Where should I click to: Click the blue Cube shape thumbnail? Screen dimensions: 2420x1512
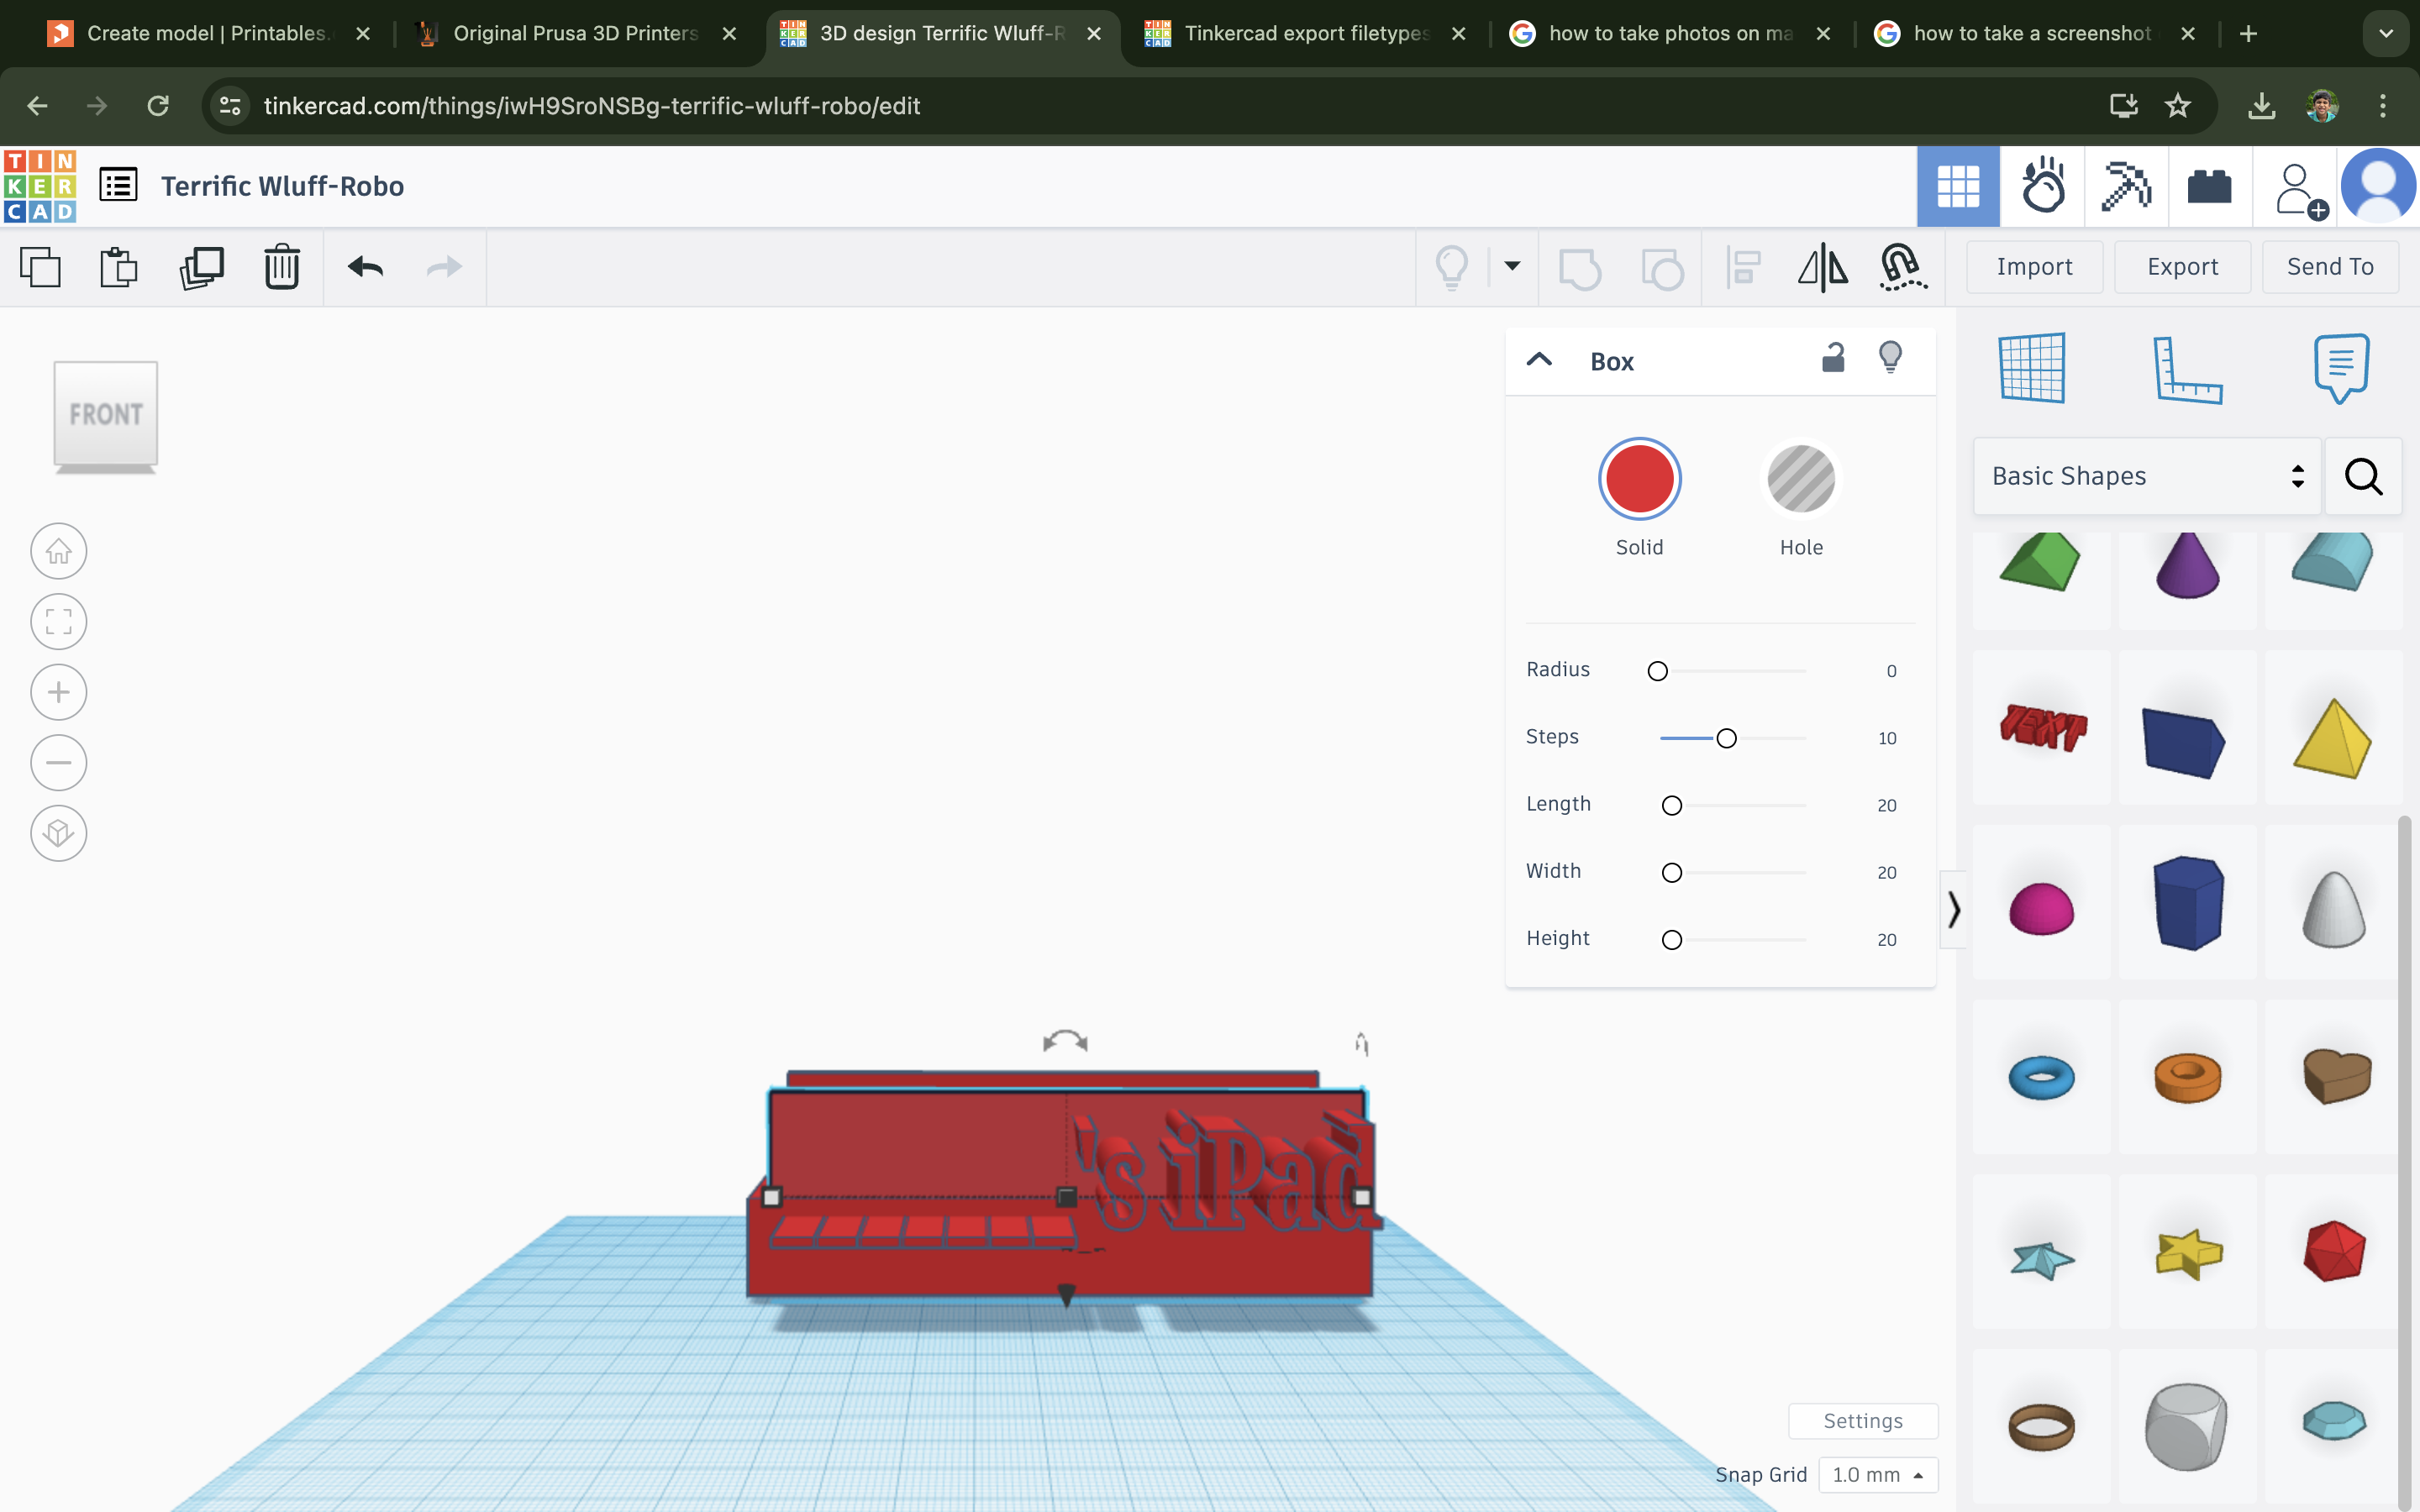click(x=2186, y=732)
